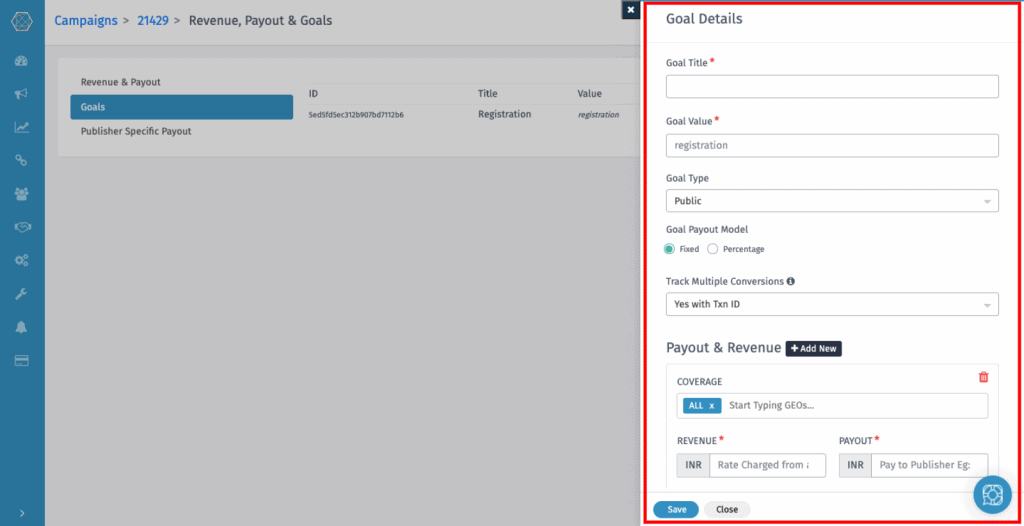The image size is (1024, 526).
Task: Delete coverage row with red trash icon
Action: pos(983,377)
